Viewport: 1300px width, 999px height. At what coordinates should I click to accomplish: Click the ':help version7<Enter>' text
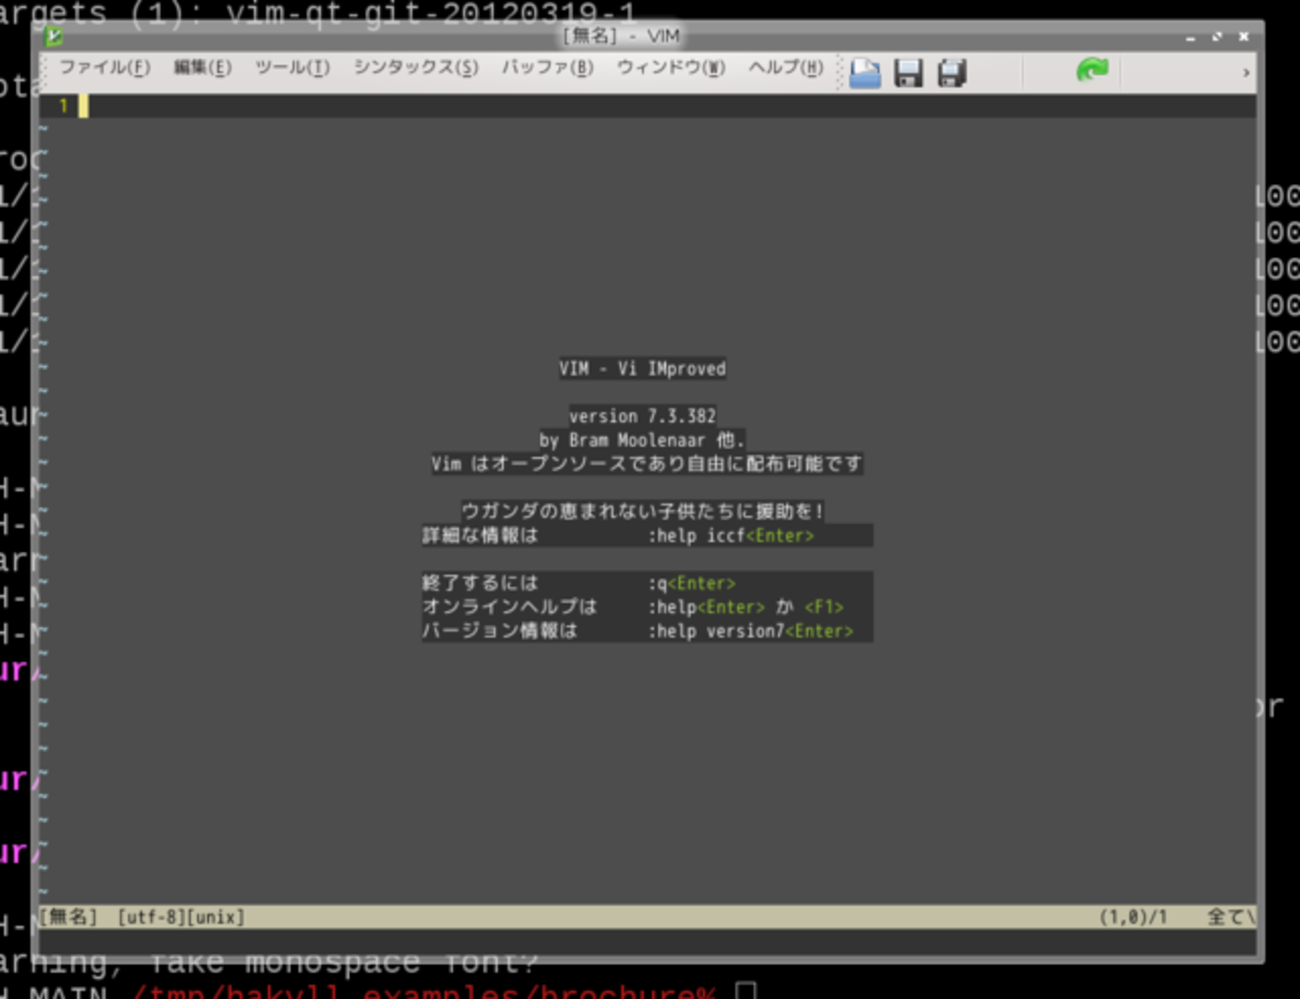(750, 631)
